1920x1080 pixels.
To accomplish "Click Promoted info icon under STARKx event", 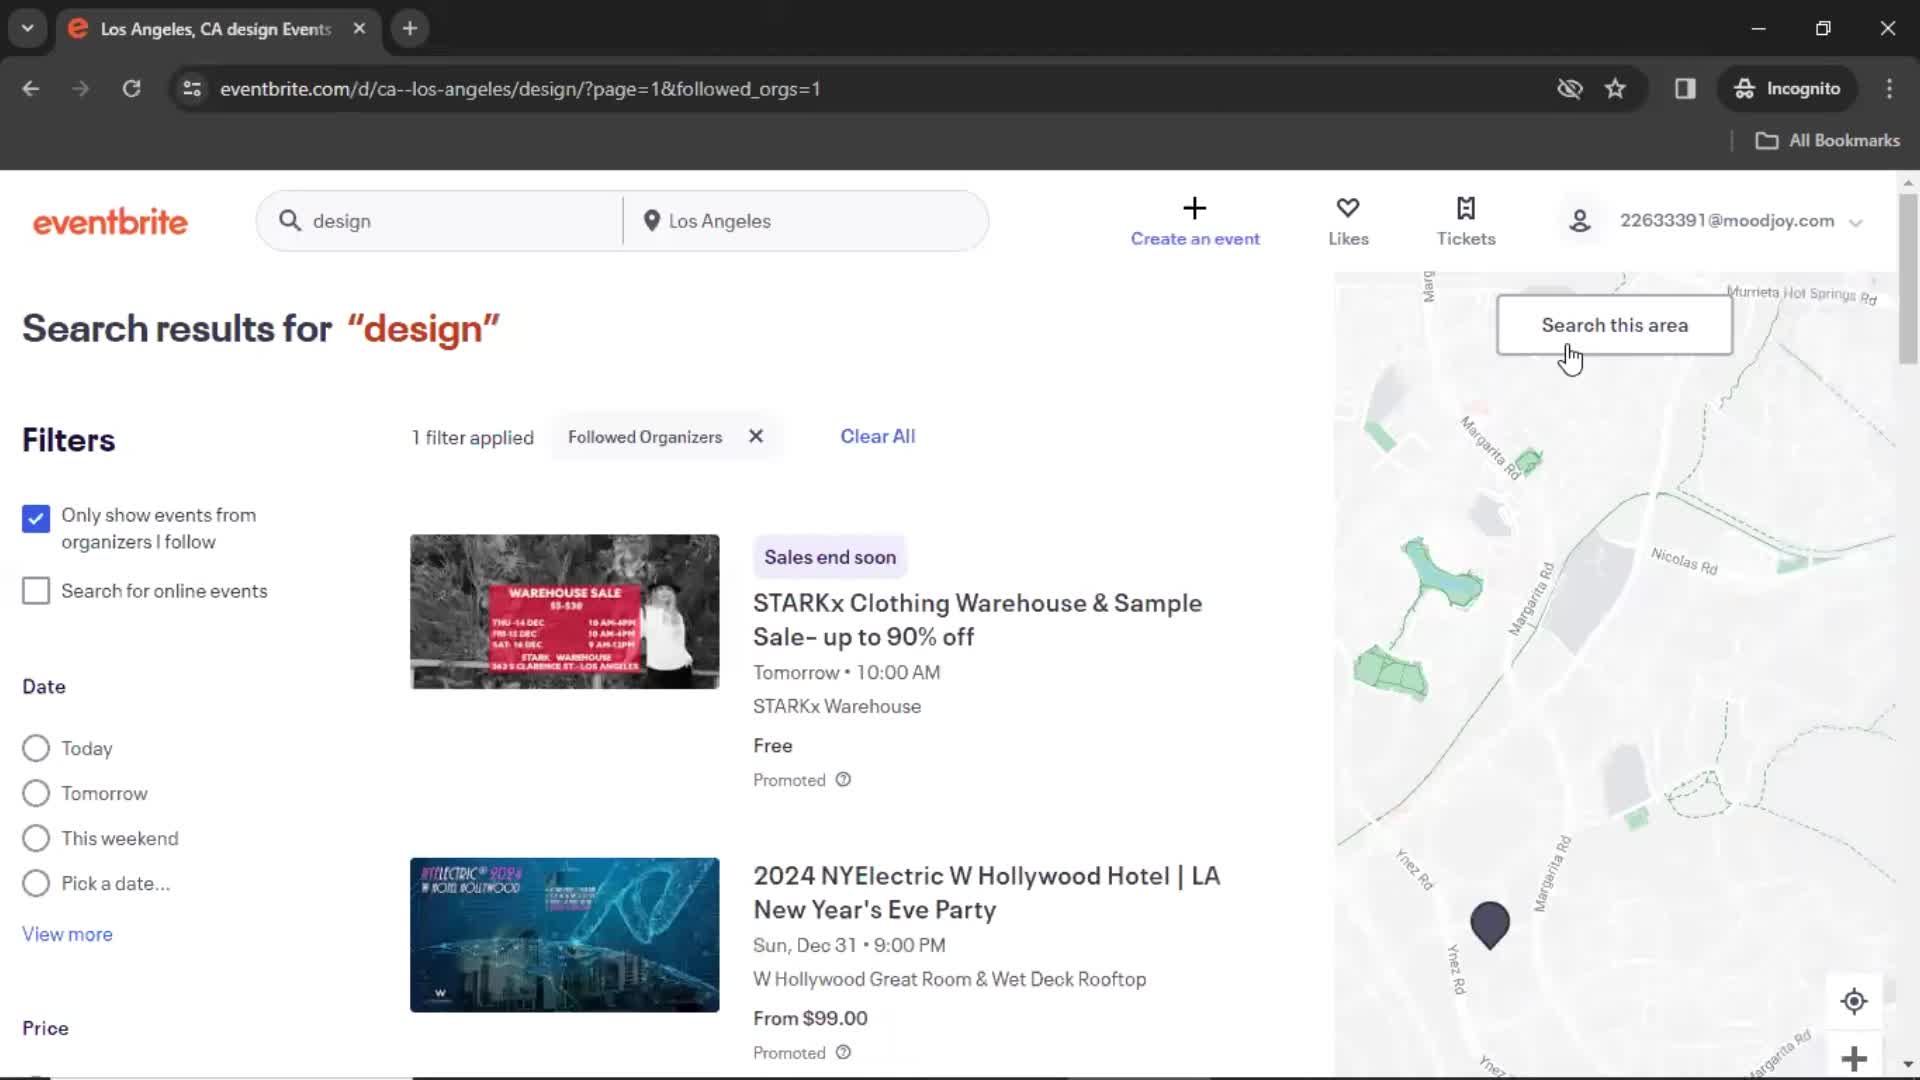I will tap(843, 780).
